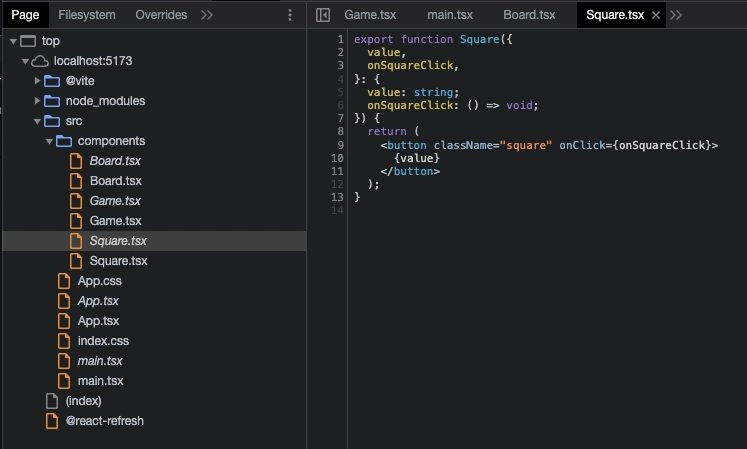
Task: Select the node_modules folder label
Action: [x=105, y=101]
